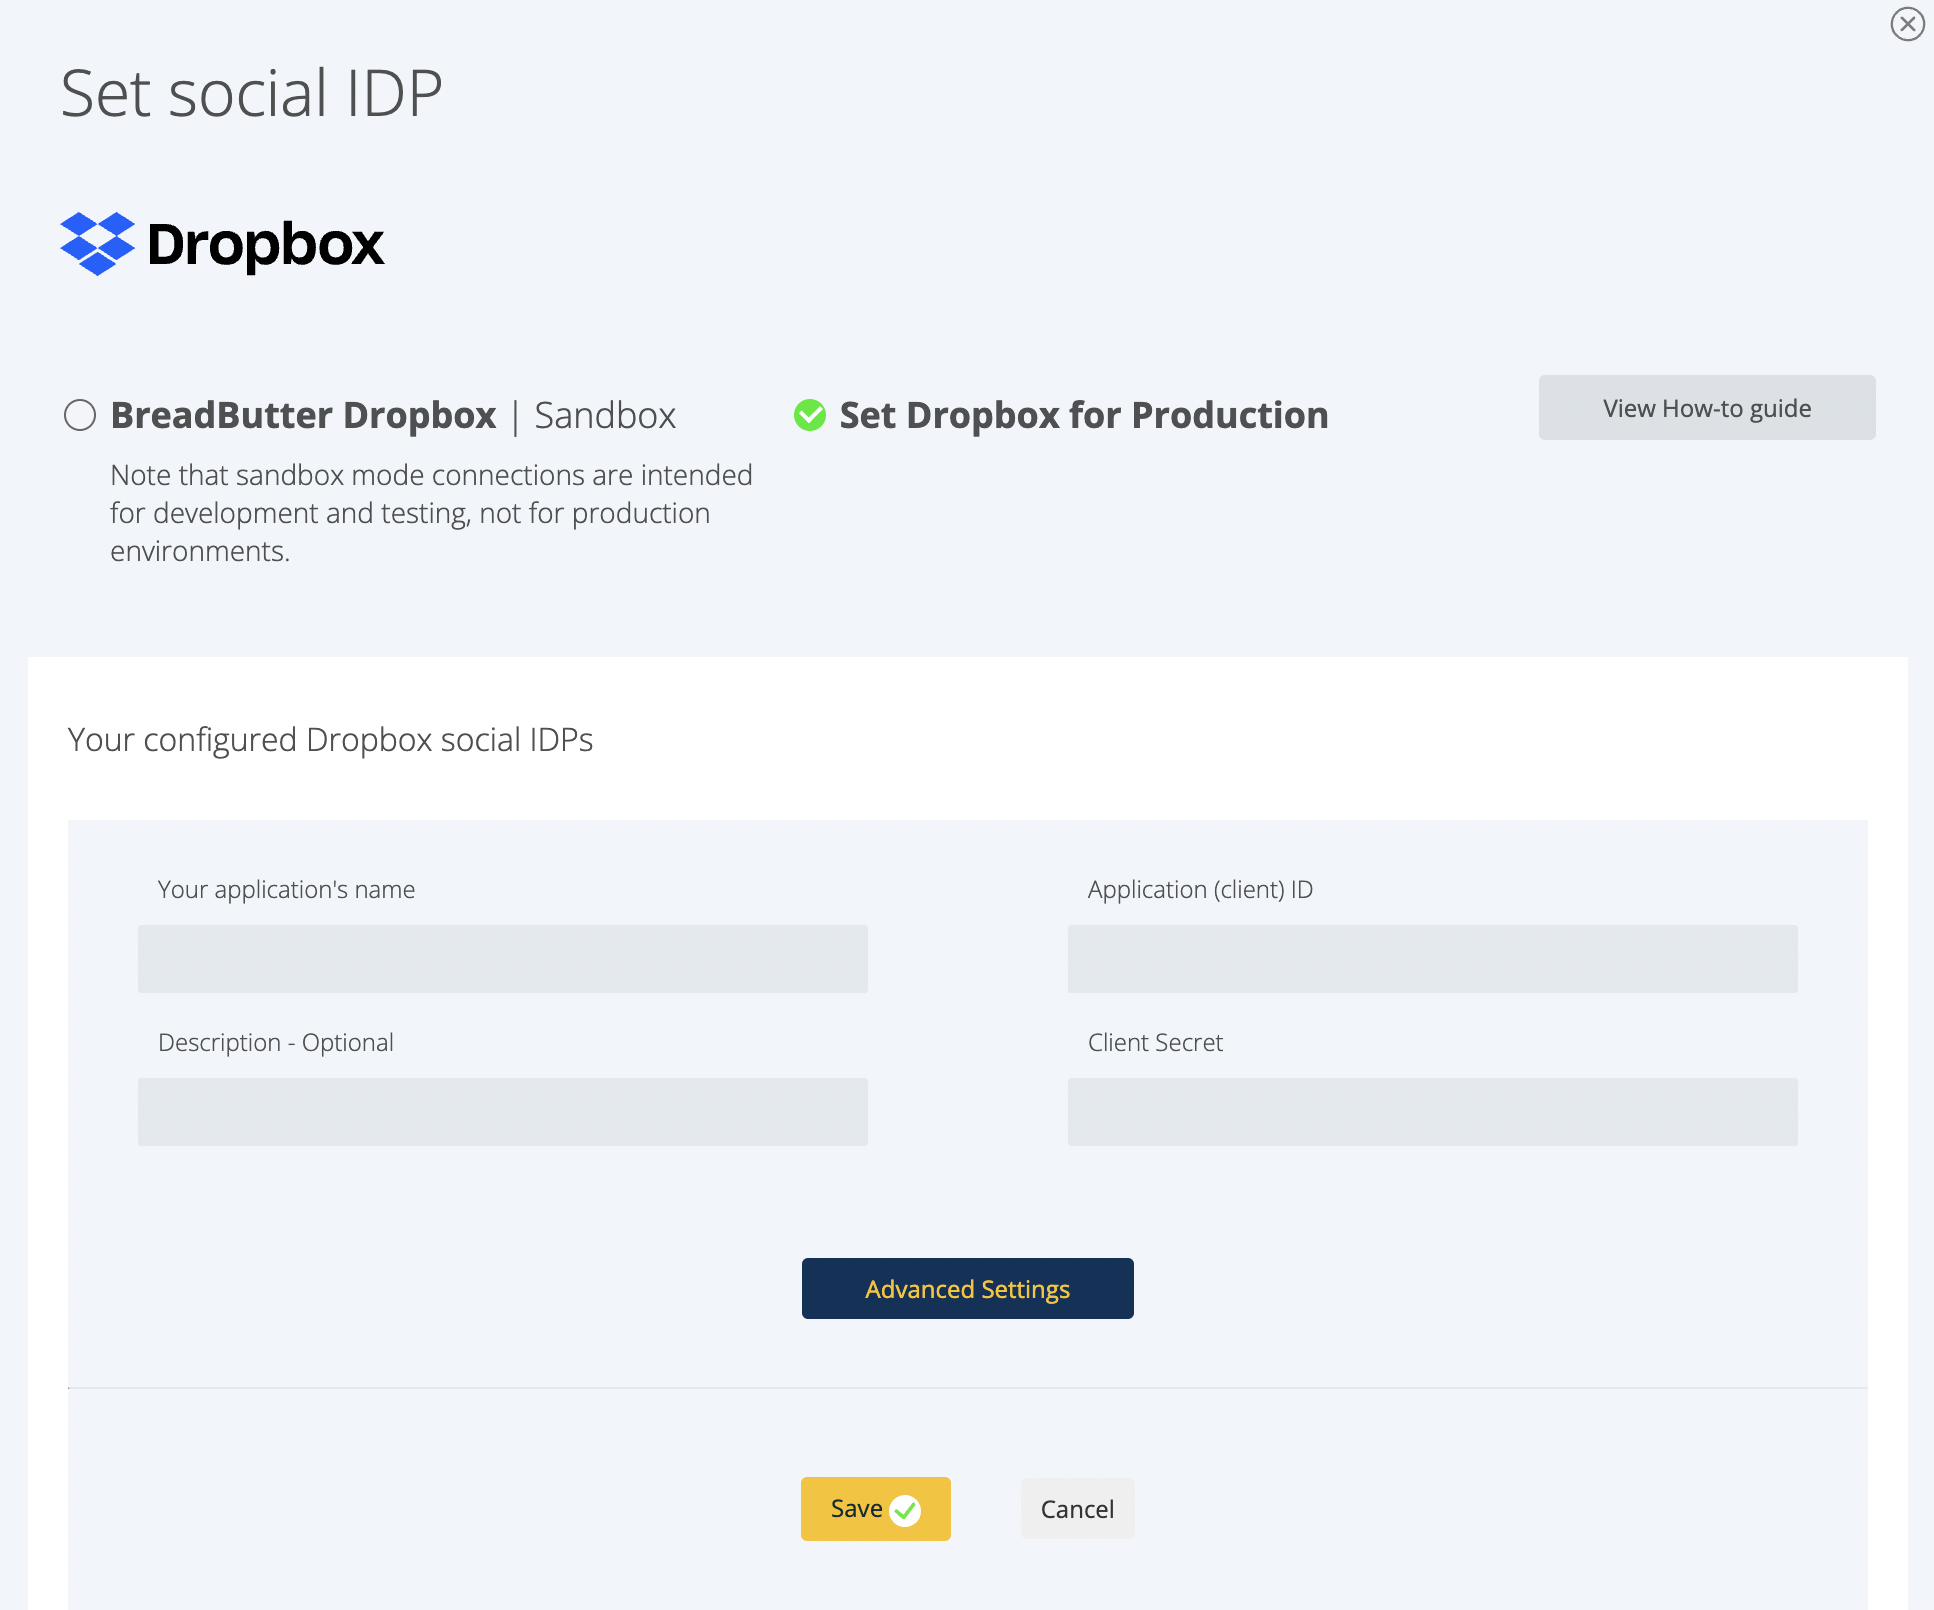The width and height of the screenshot is (1934, 1610).
Task: Click the BreadButter Dropbox label
Action: point(303,415)
